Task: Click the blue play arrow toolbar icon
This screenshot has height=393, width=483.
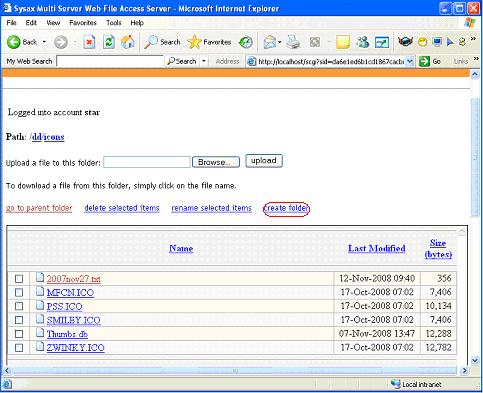Action: pyautogui.click(x=450, y=42)
